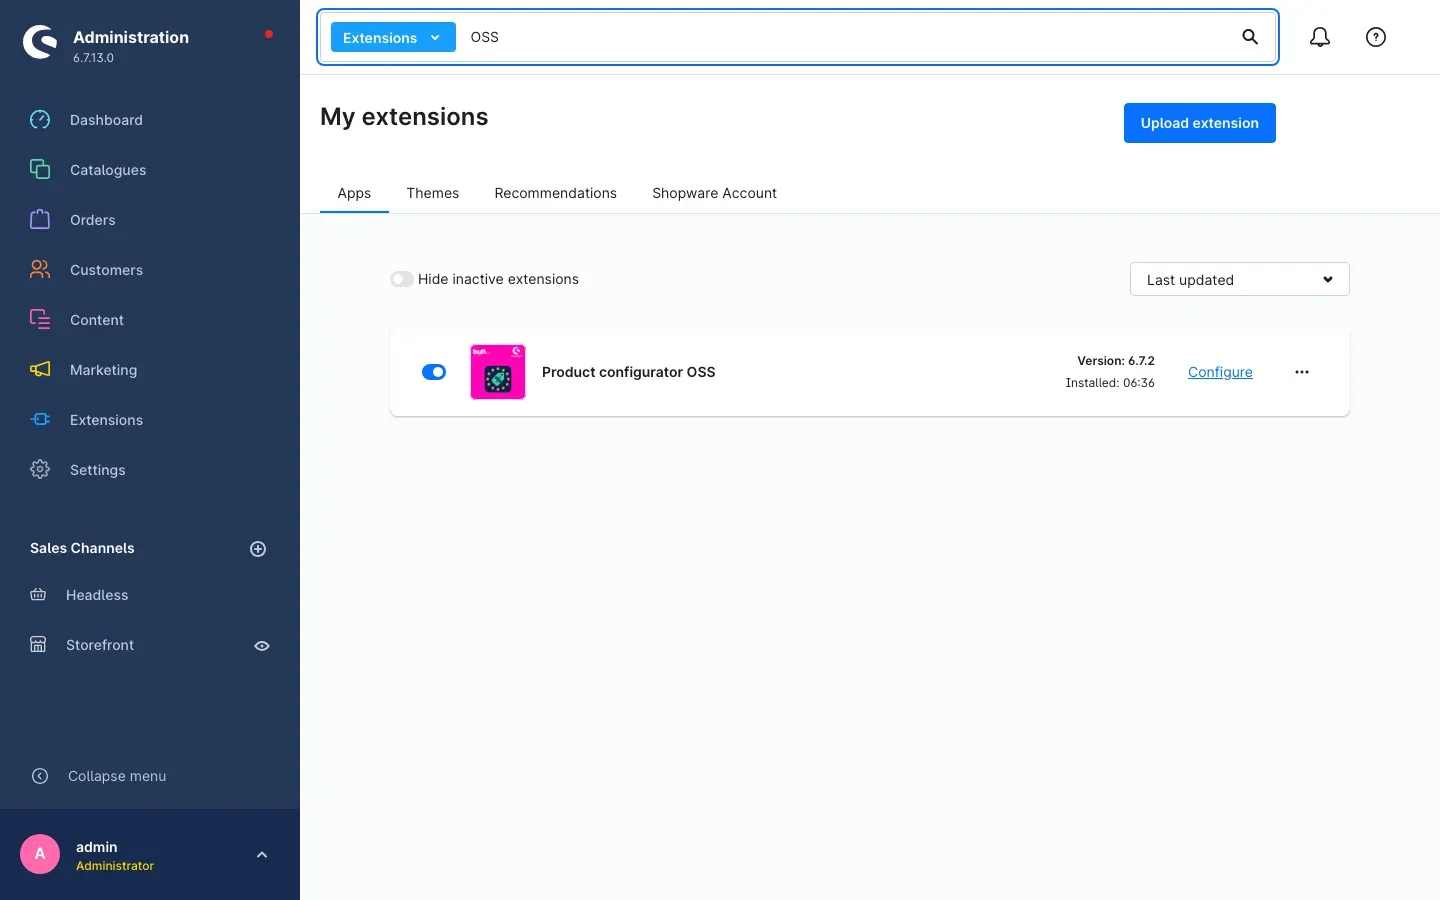Open the Configure link
Viewport: 1440px width, 900px height.
[x=1220, y=372]
